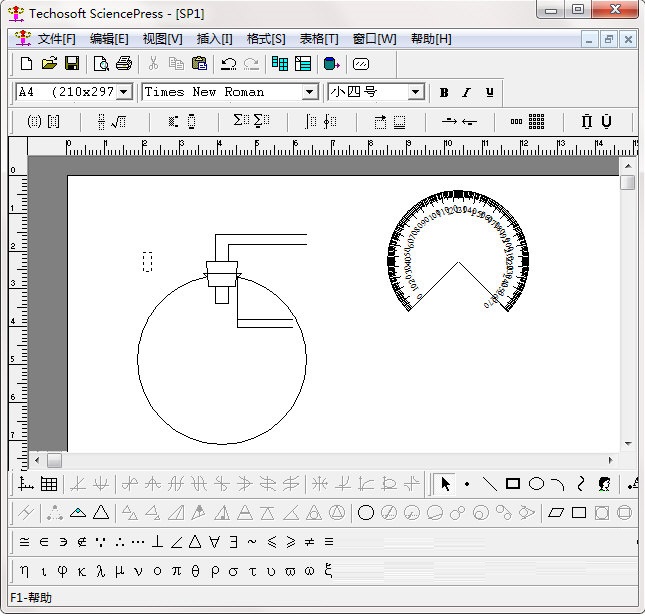The width and height of the screenshot is (645, 616).
Task: Open the 文件[F] menu
Action: point(56,39)
